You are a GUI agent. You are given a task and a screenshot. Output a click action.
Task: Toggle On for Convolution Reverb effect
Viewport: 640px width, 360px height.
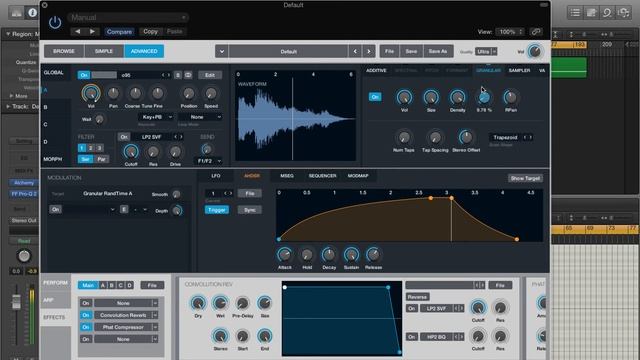pos(86,315)
